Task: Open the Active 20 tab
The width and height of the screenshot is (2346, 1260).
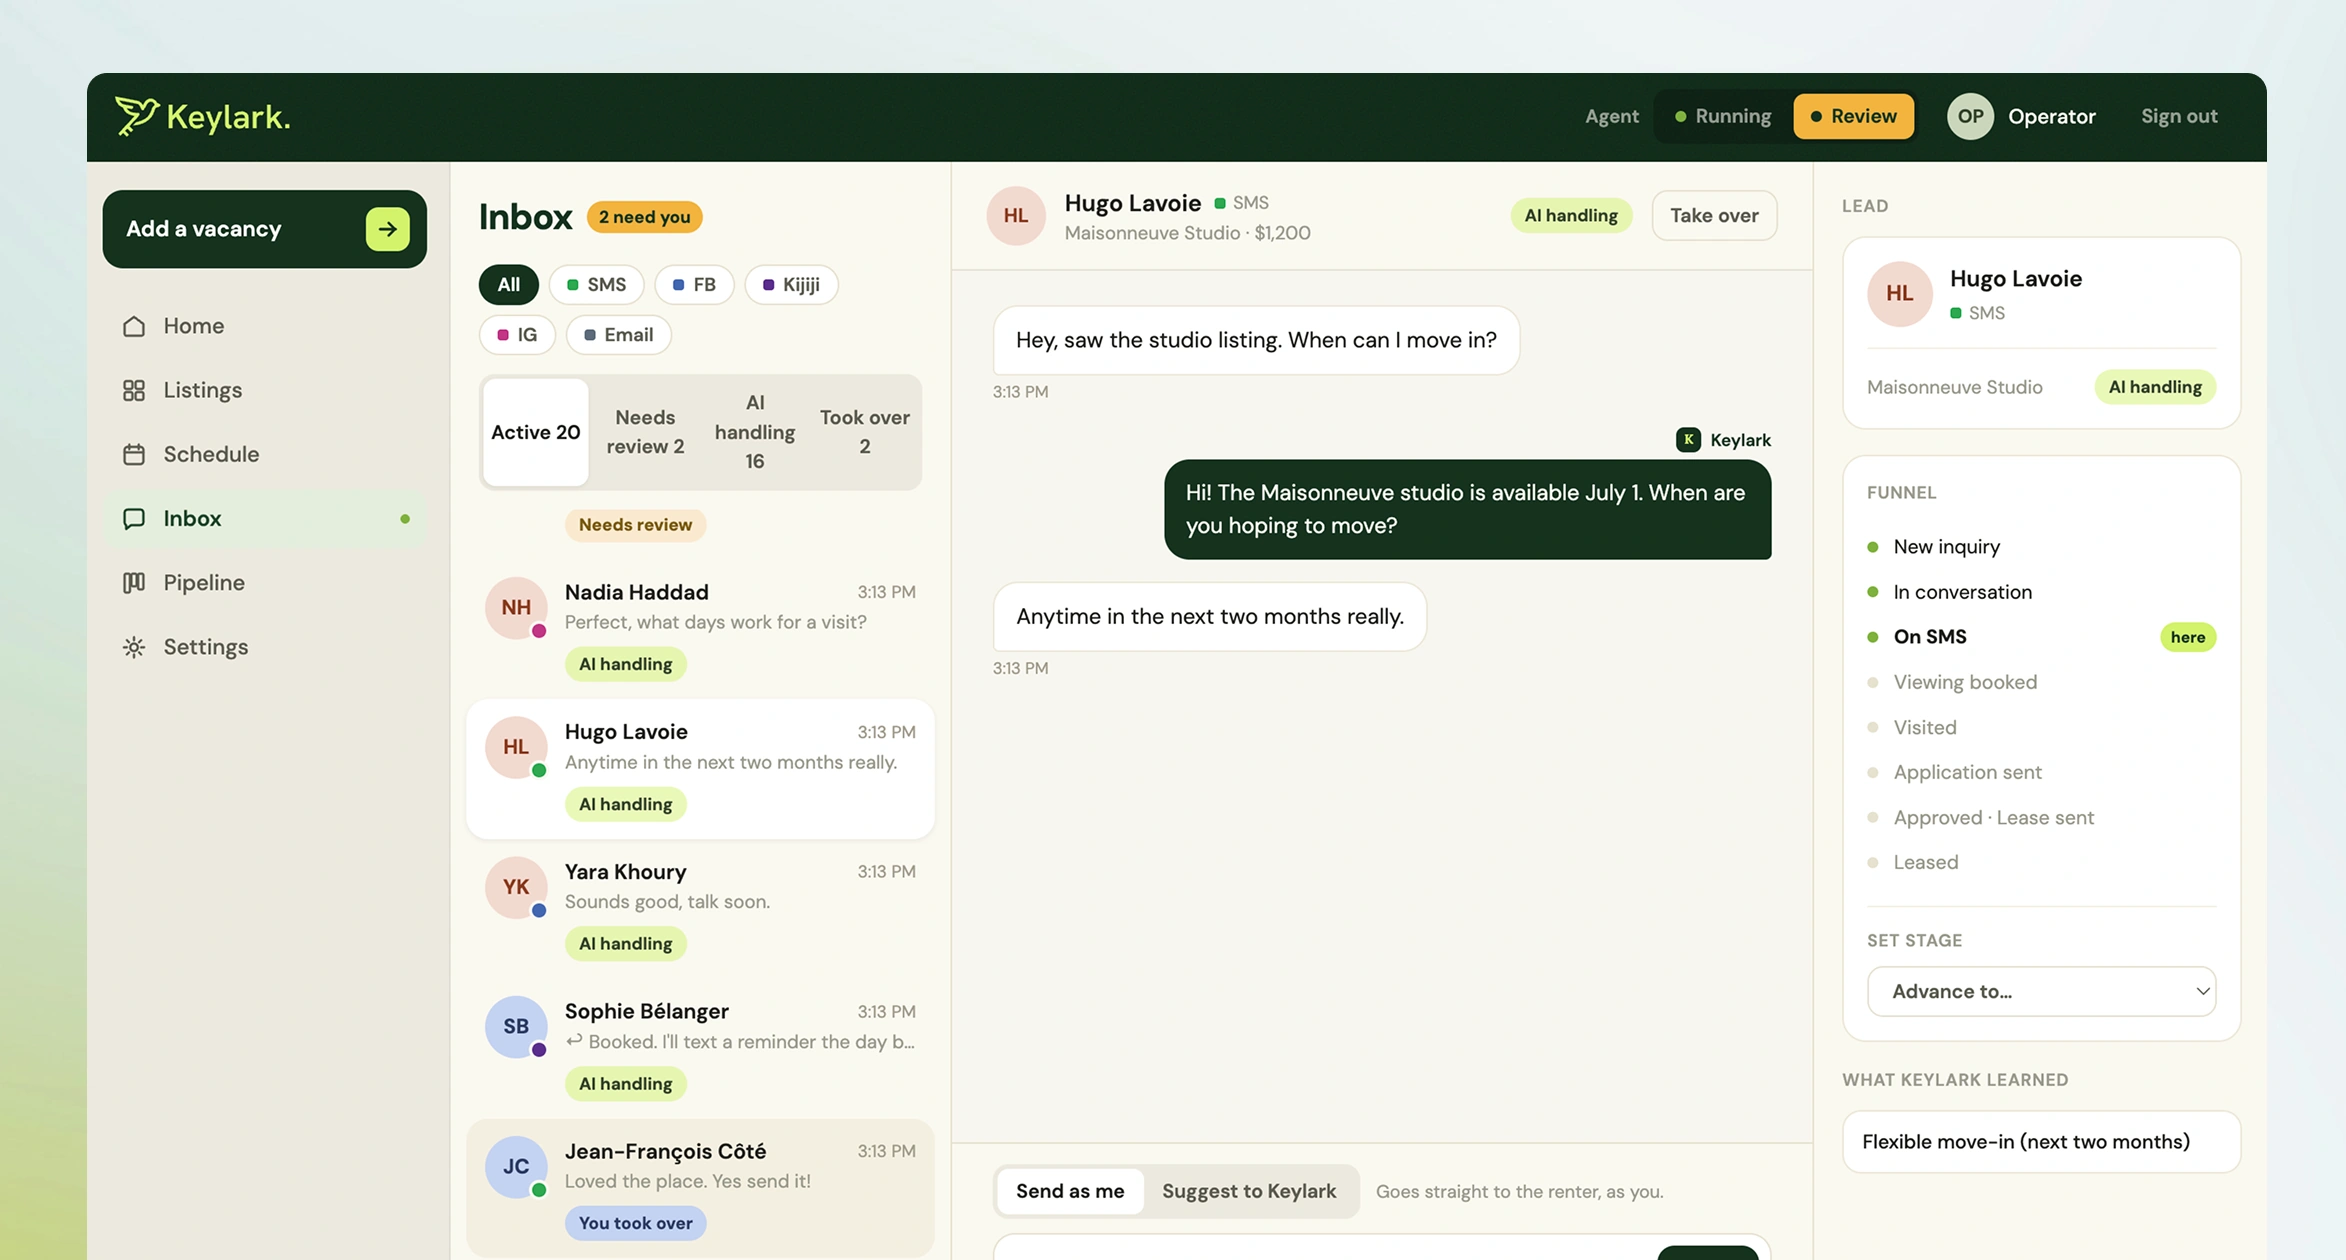Action: (x=536, y=432)
